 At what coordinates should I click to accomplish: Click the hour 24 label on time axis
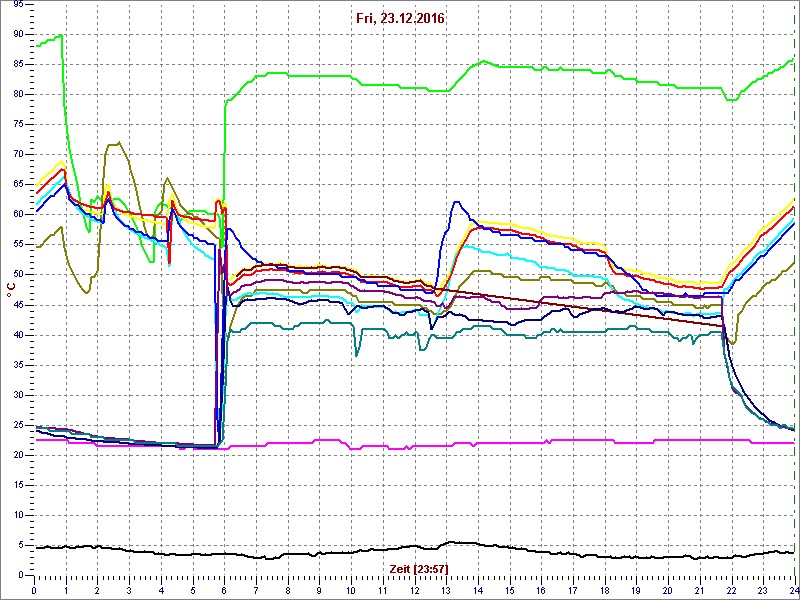click(x=793, y=590)
